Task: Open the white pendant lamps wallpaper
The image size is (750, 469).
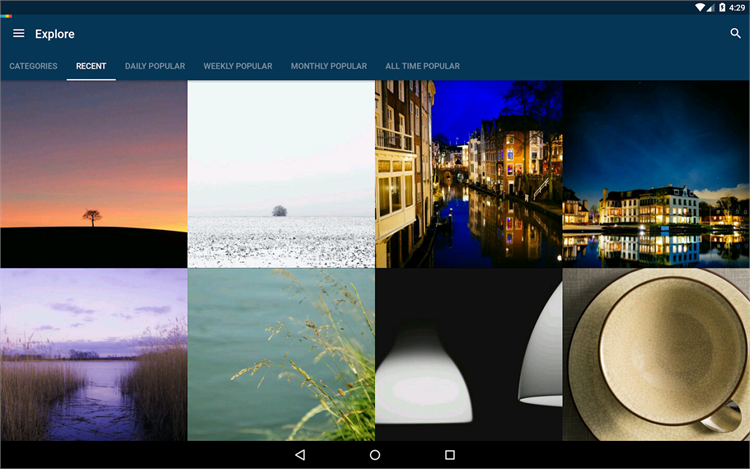Action: (469, 355)
